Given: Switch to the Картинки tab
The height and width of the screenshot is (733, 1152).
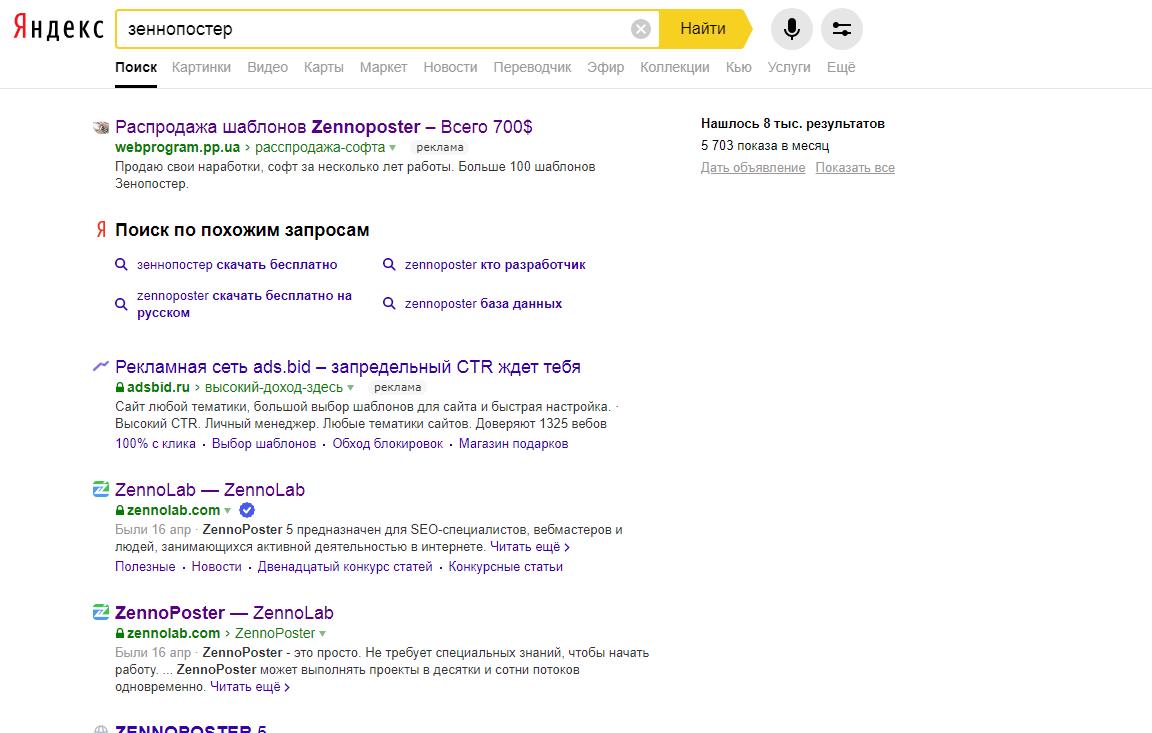Looking at the screenshot, I should click(201, 67).
